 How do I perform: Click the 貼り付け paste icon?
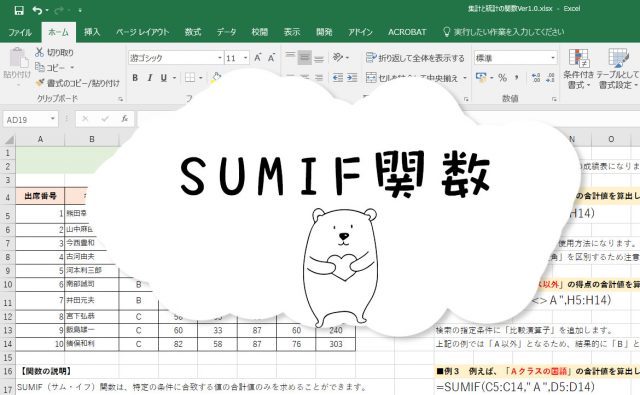[18, 58]
